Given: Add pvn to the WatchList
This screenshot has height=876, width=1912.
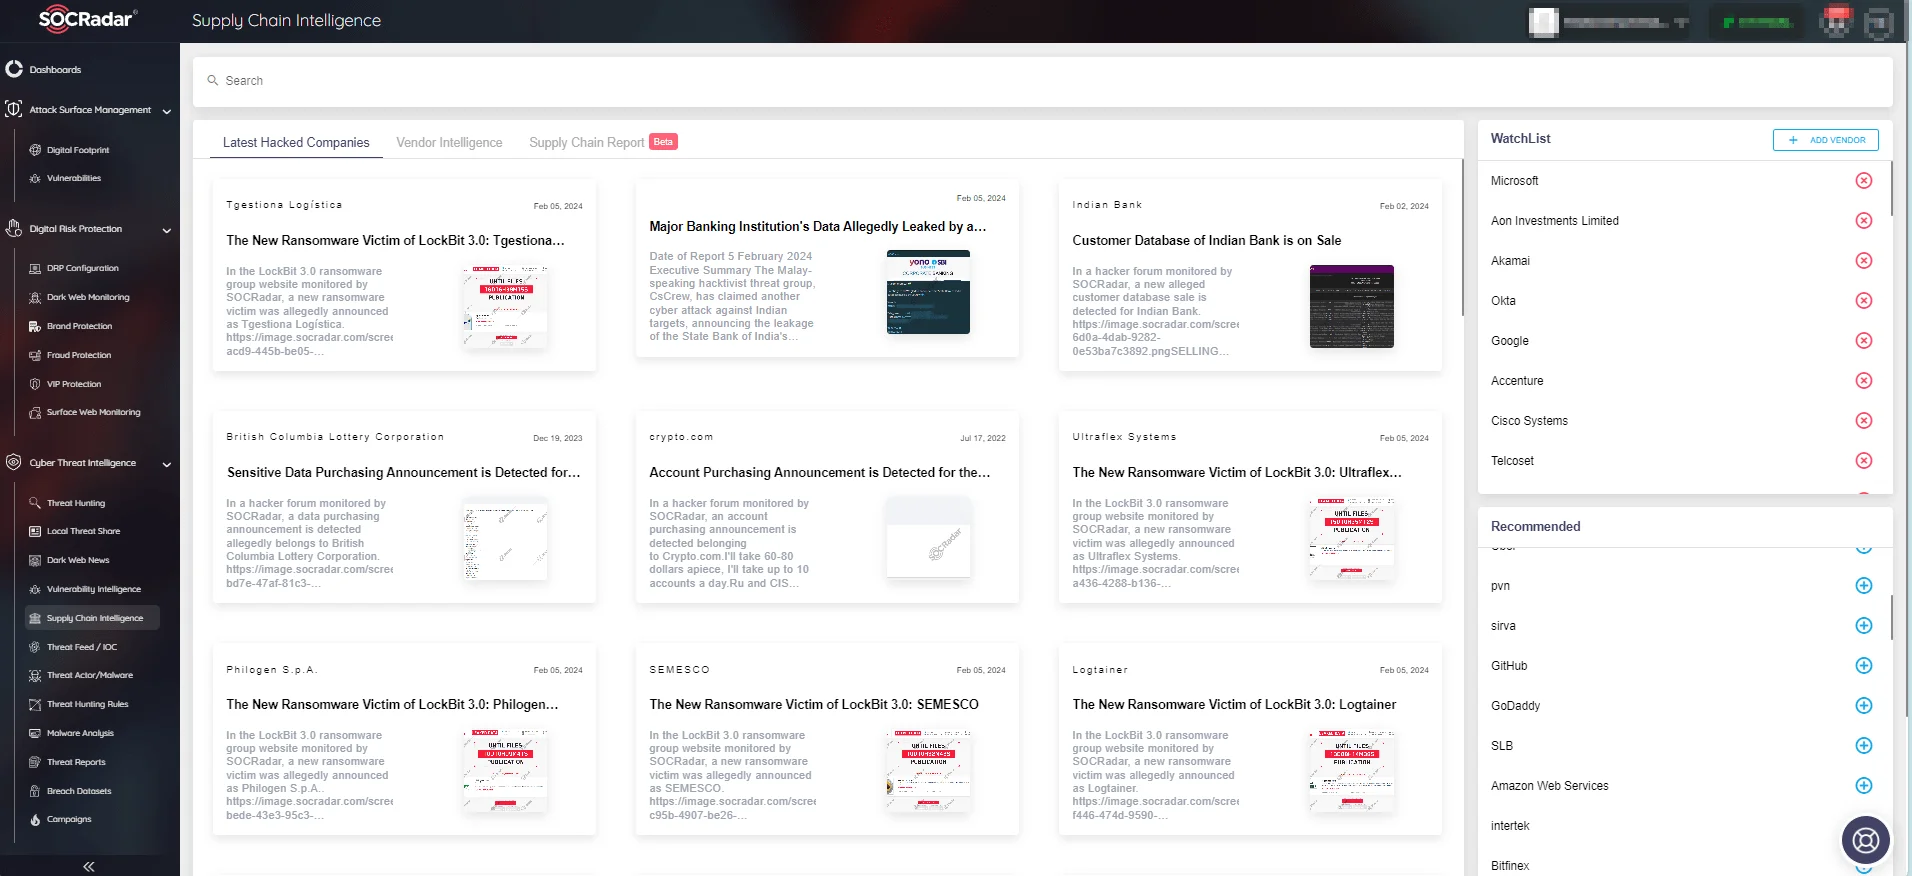Looking at the screenshot, I should tap(1864, 586).
